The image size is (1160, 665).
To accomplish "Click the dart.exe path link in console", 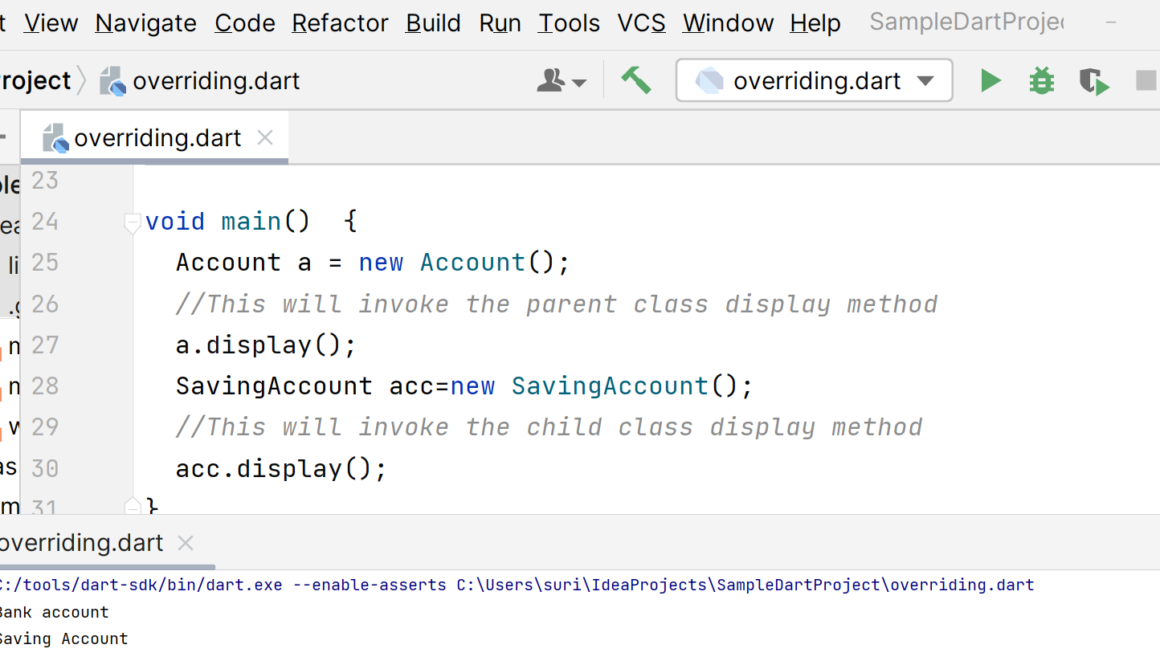I will point(140,585).
